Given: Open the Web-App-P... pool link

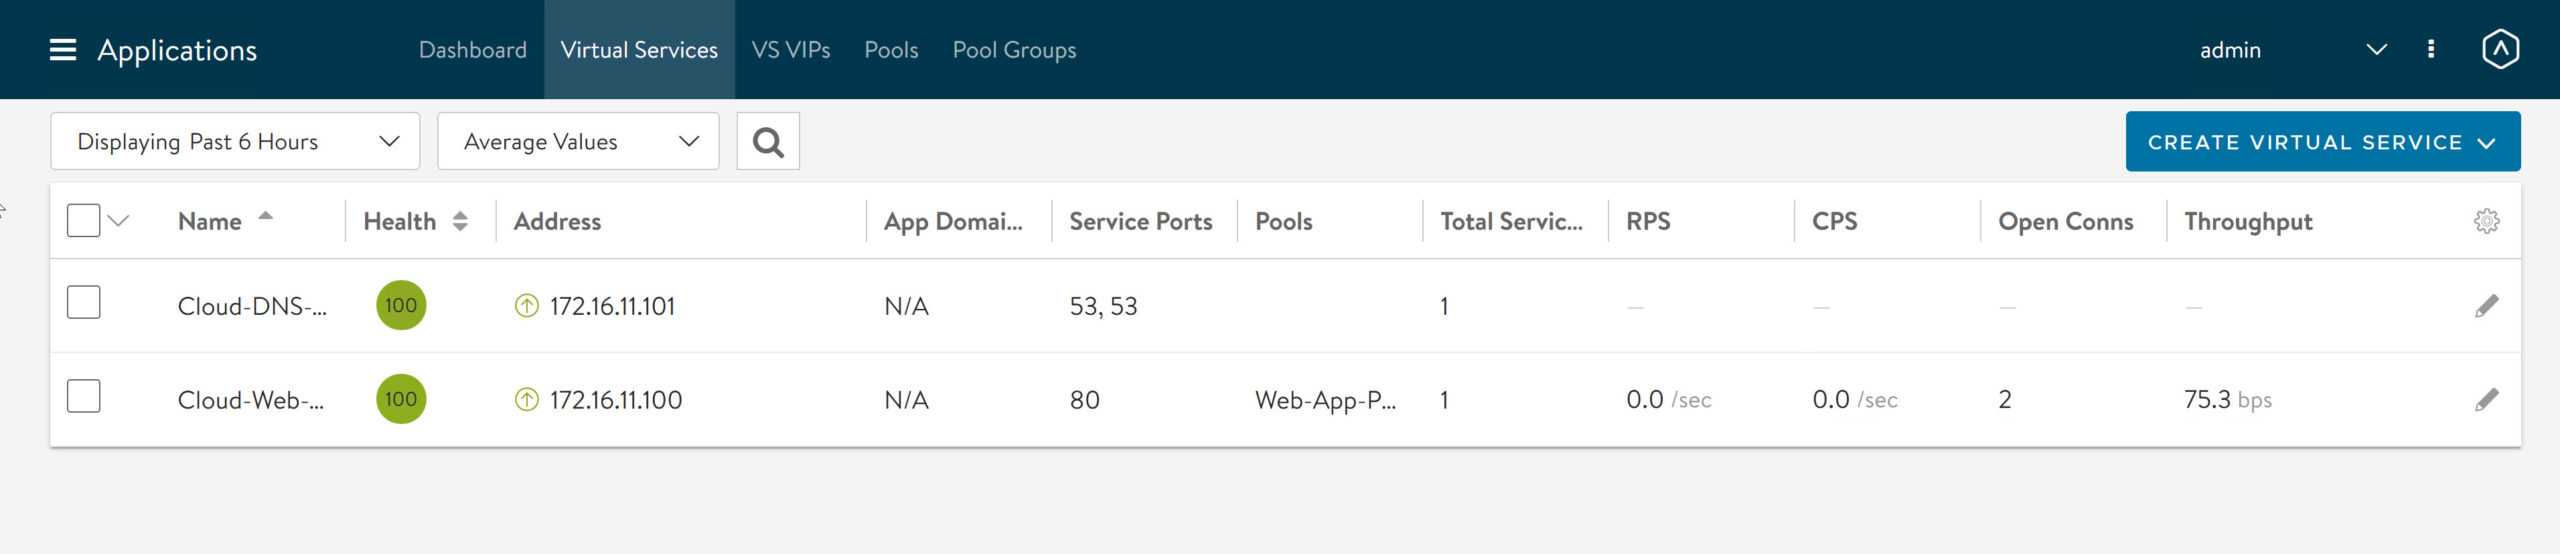Looking at the screenshot, I should point(1325,400).
